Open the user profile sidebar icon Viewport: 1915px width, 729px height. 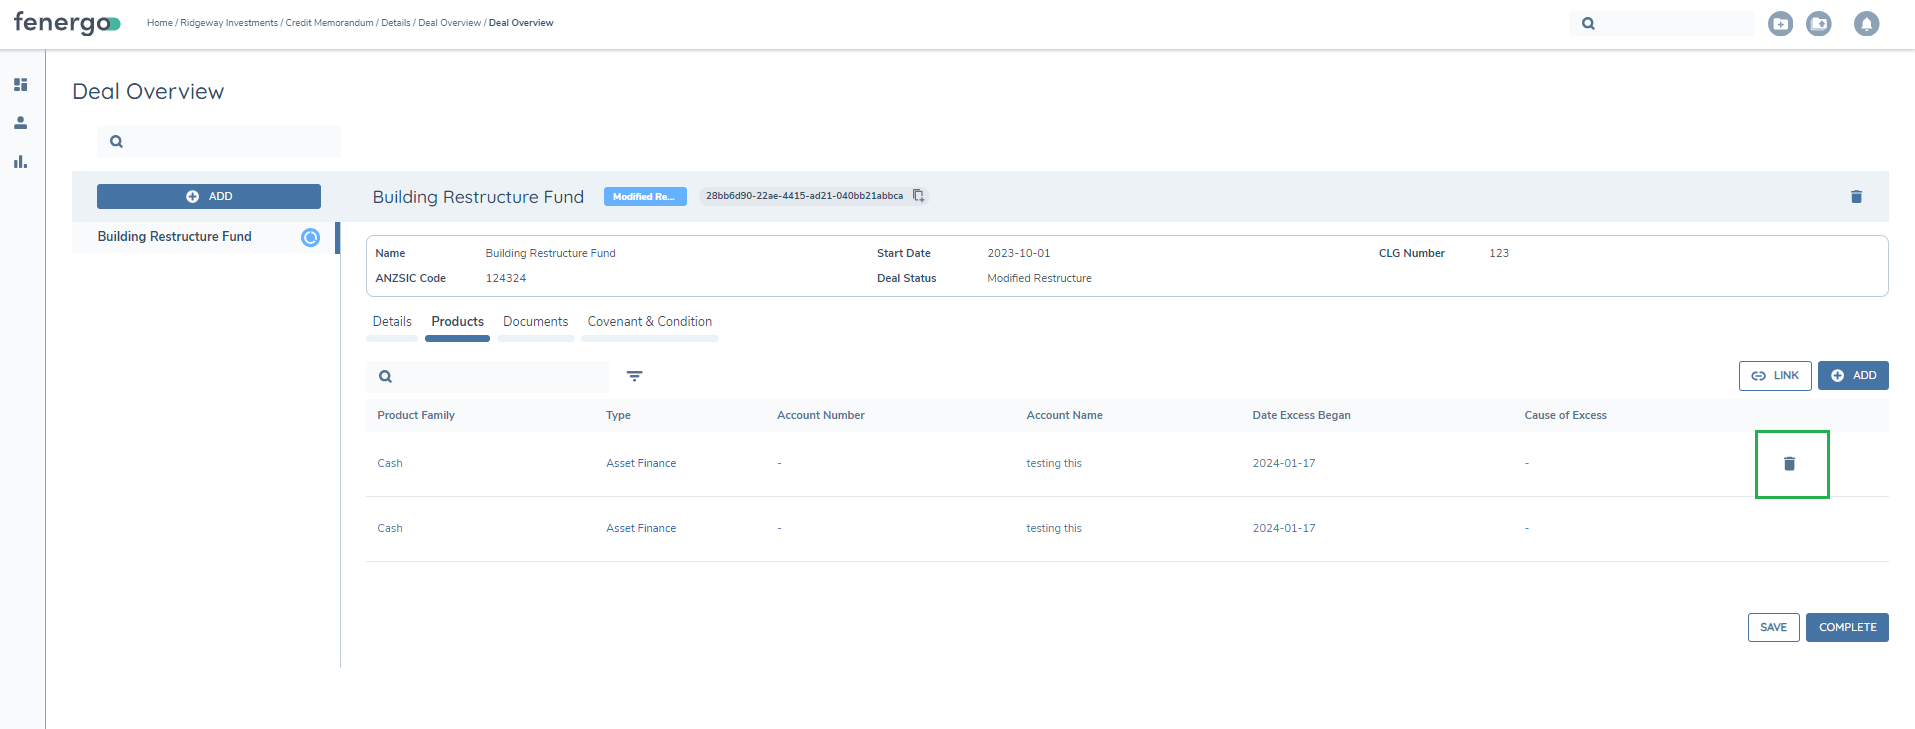point(20,123)
